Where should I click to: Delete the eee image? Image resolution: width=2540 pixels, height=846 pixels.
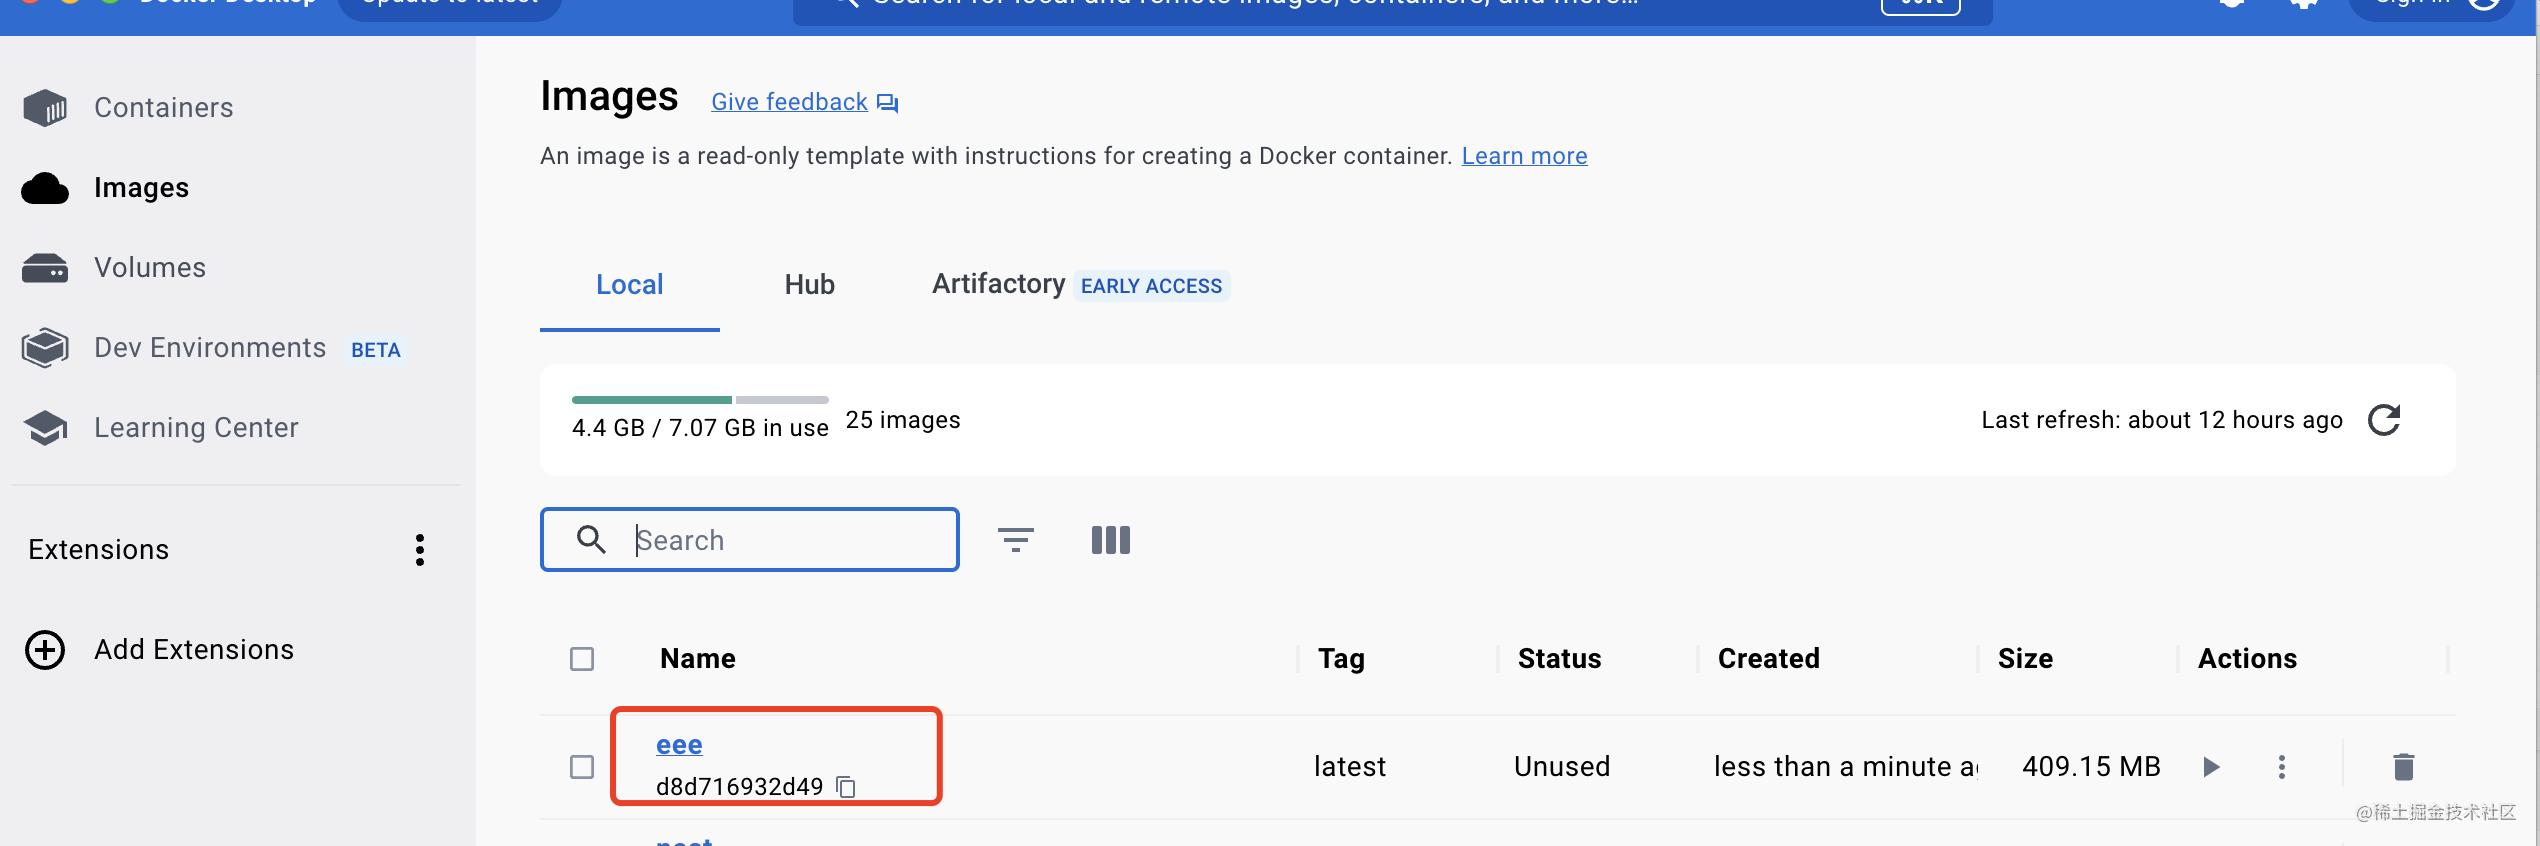tap(2404, 767)
